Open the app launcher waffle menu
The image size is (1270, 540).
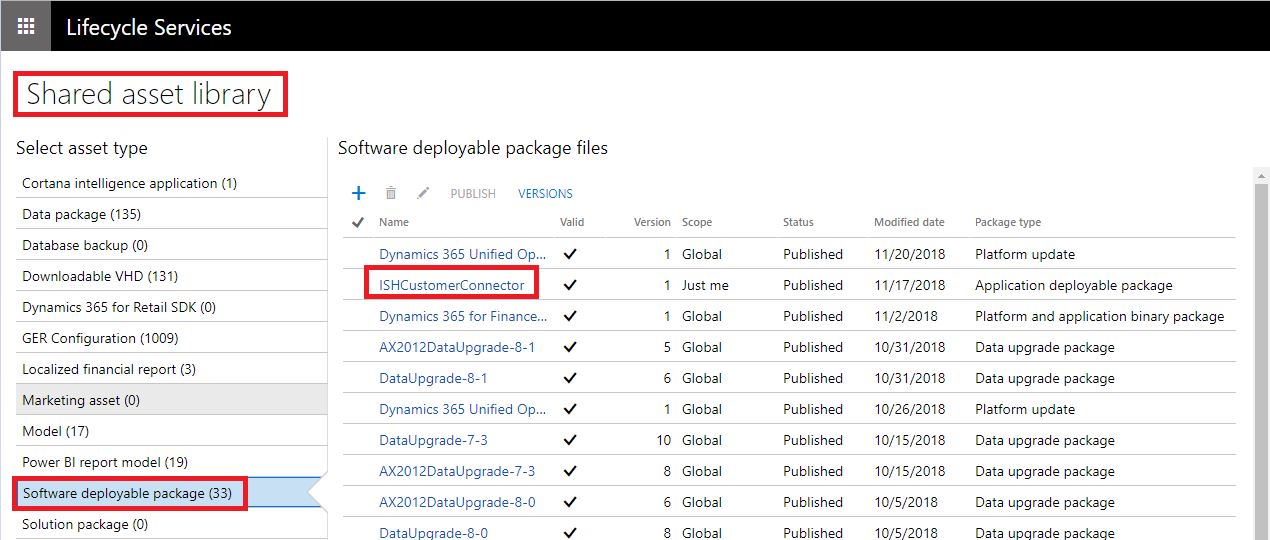pyautogui.click(x=26, y=26)
